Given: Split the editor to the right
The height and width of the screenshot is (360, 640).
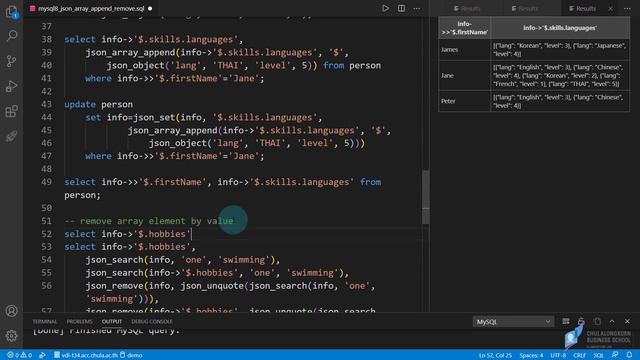Looking at the screenshot, I should [x=402, y=8].
